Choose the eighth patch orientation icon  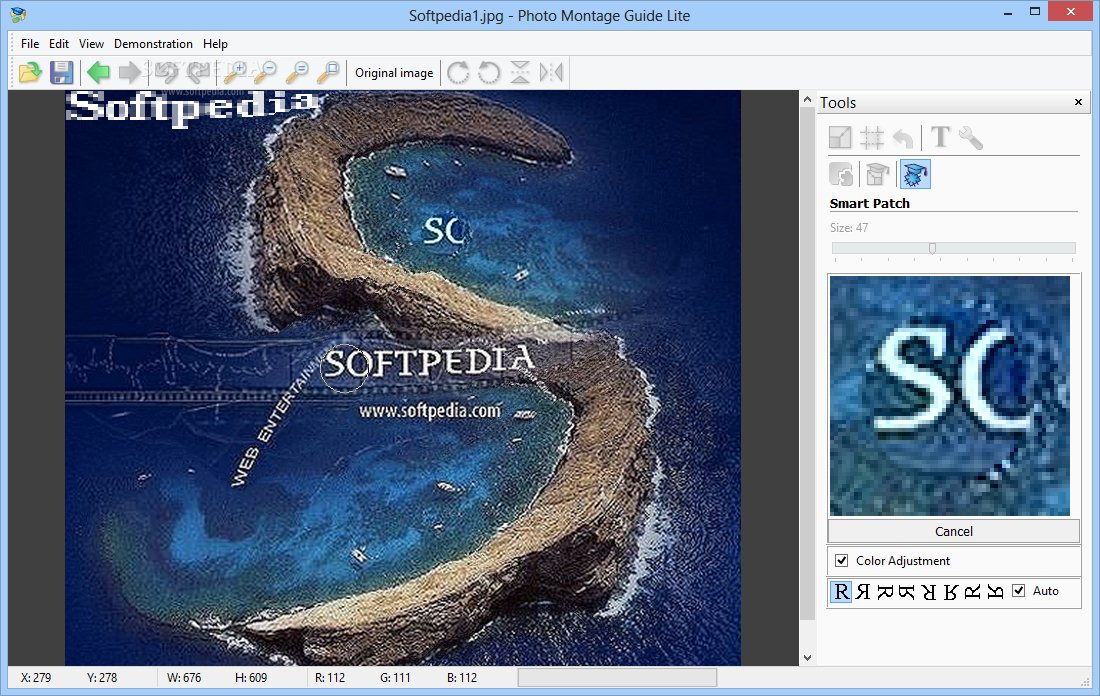[x=995, y=592]
